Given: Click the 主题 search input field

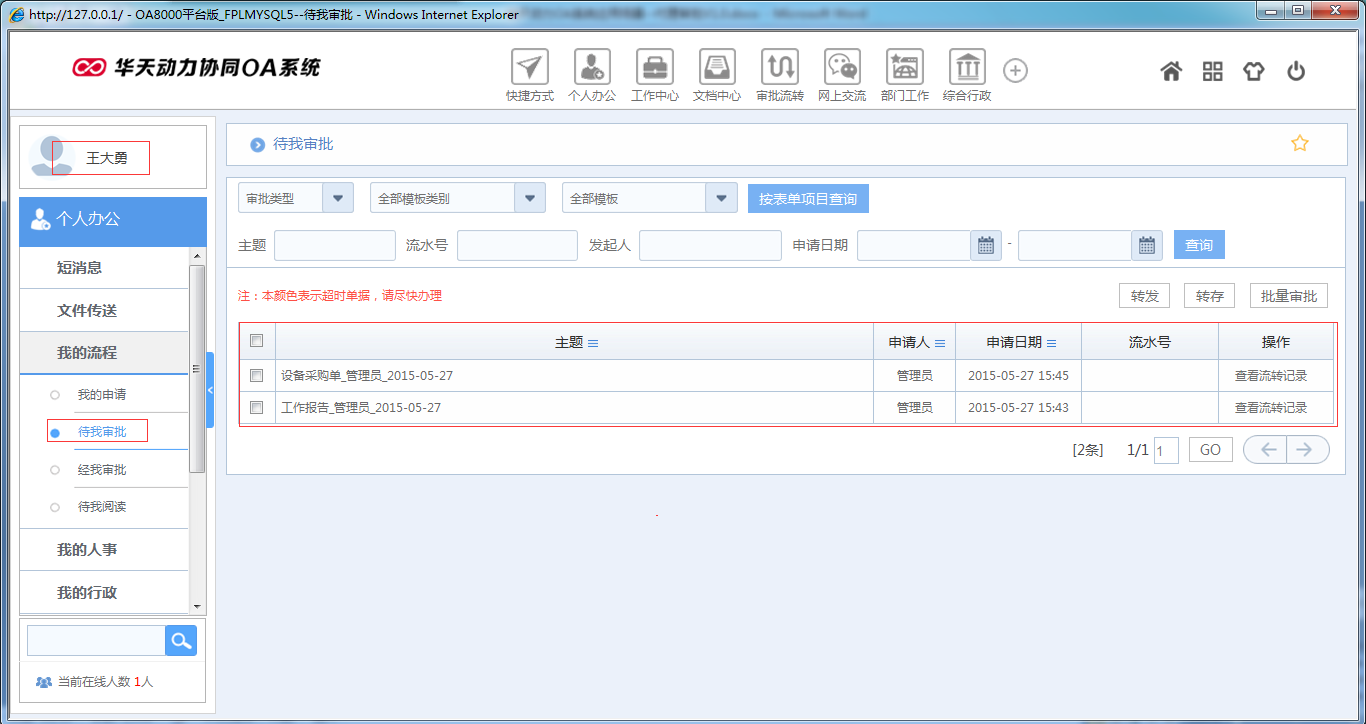Looking at the screenshot, I should coord(335,245).
